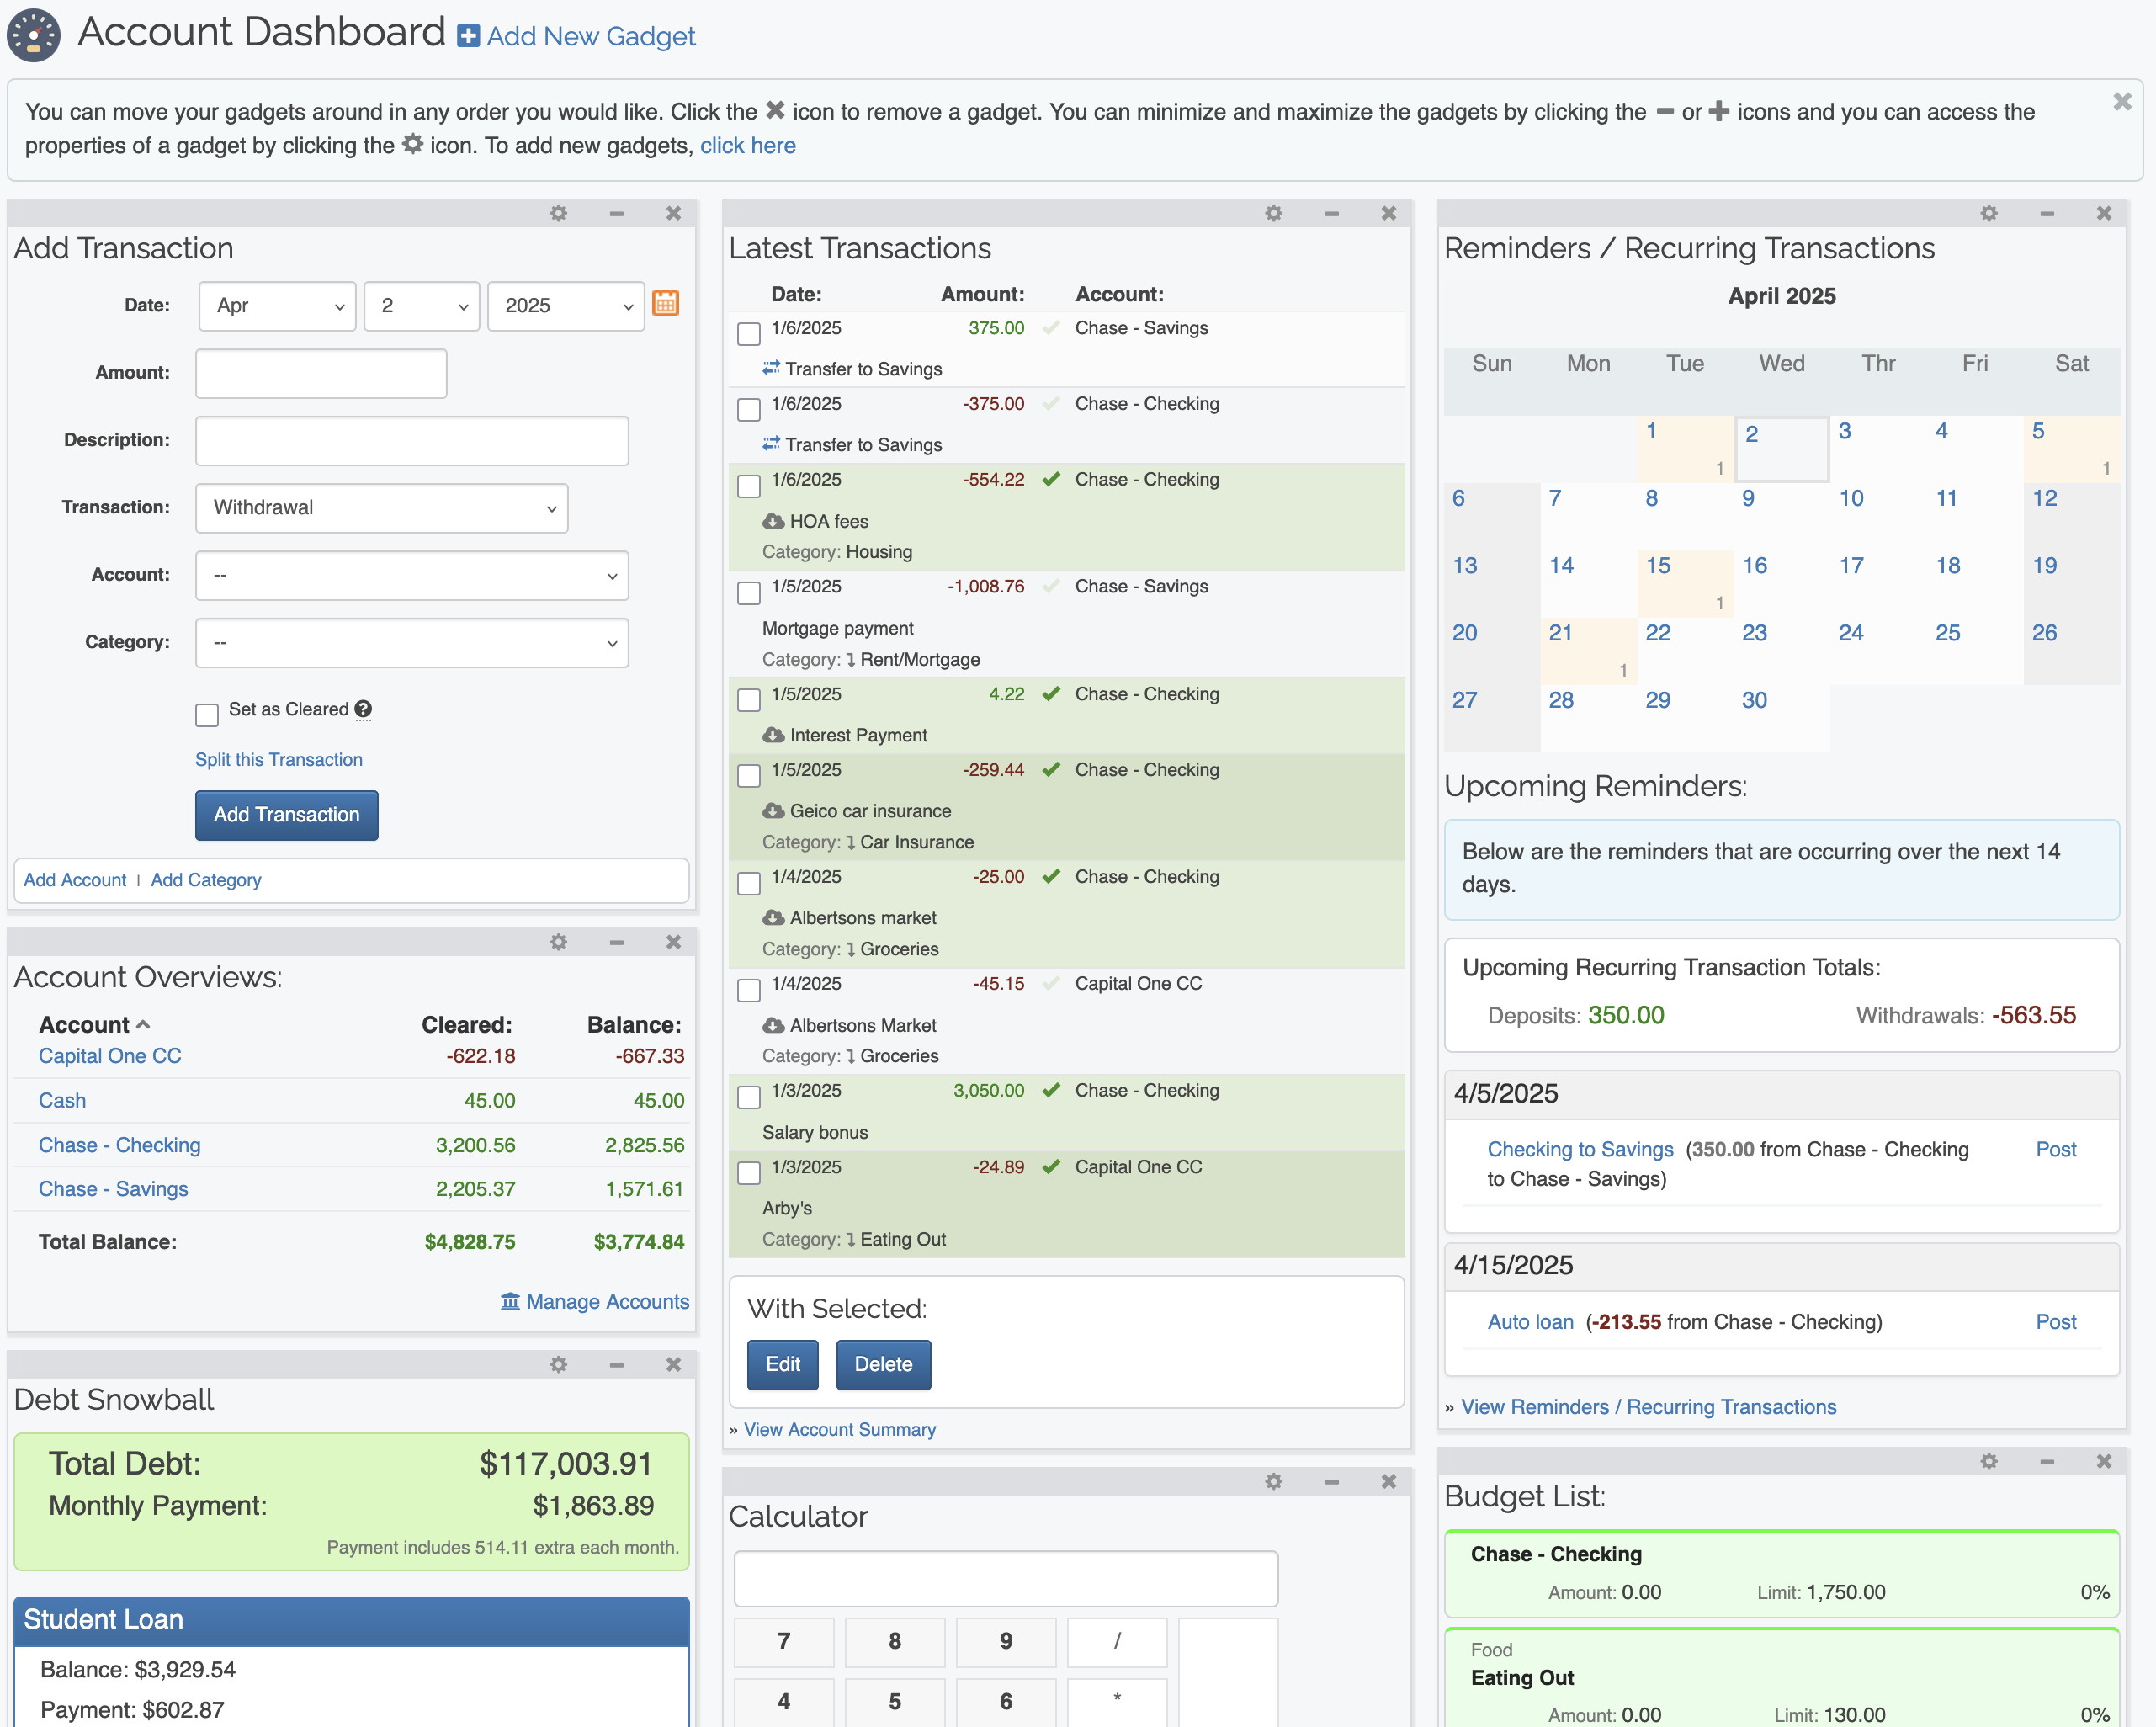Click the blue Add Transaction button
2156x1727 pixels.
pos(286,815)
